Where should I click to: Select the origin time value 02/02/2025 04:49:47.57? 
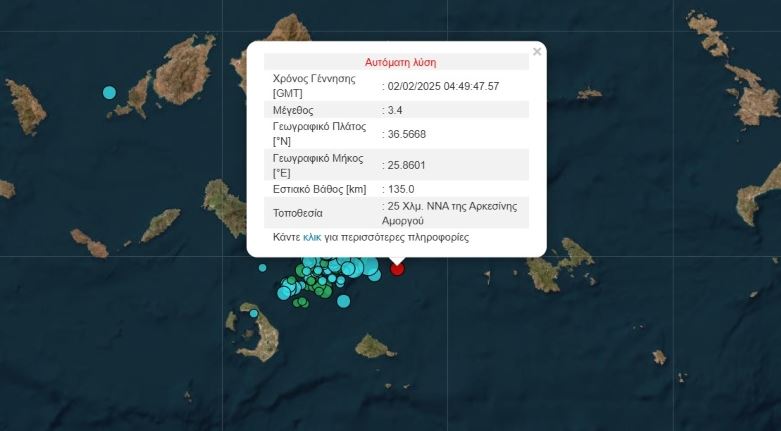[x=443, y=86]
